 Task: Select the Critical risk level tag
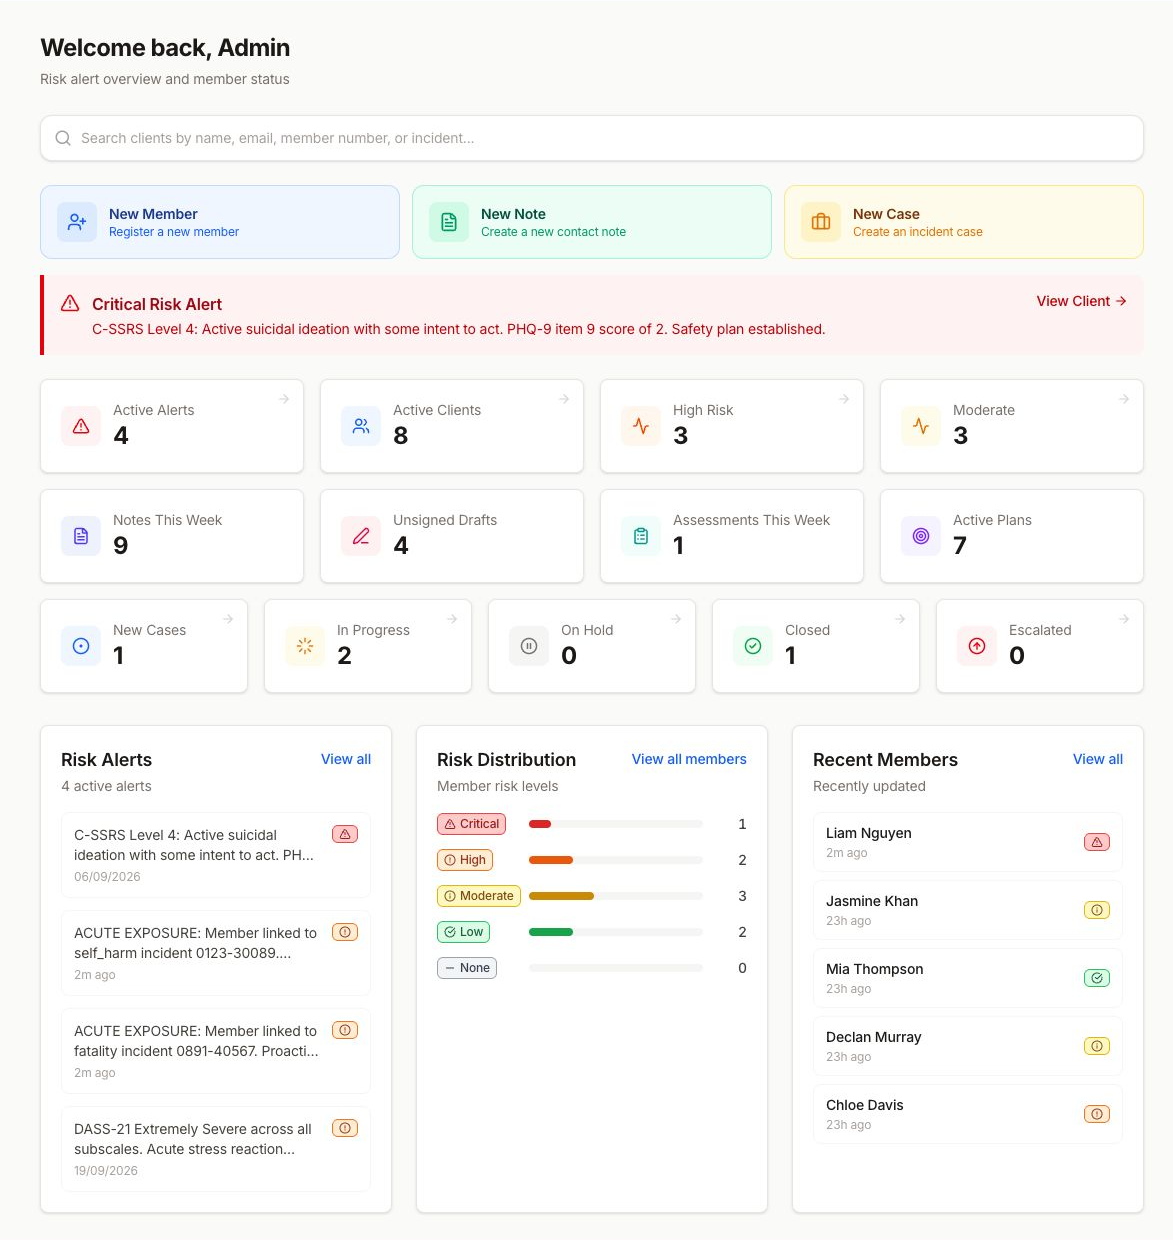pyautogui.click(x=472, y=824)
